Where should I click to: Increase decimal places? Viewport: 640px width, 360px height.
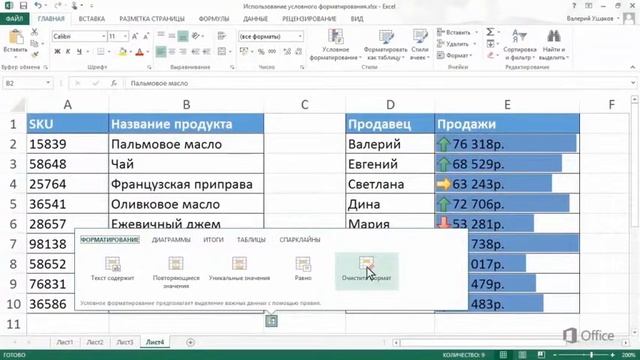pos(287,51)
